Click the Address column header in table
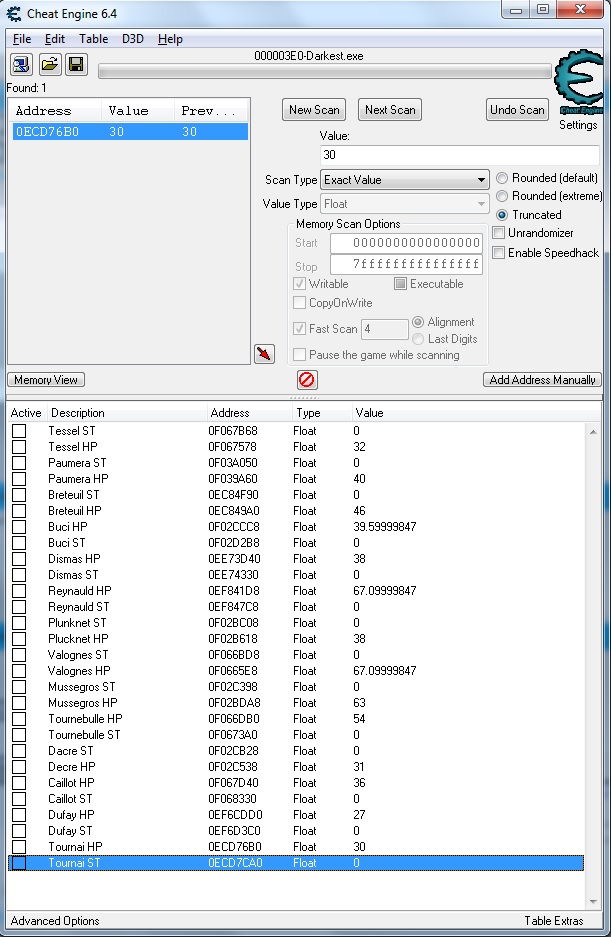612x937 pixels. 248,413
